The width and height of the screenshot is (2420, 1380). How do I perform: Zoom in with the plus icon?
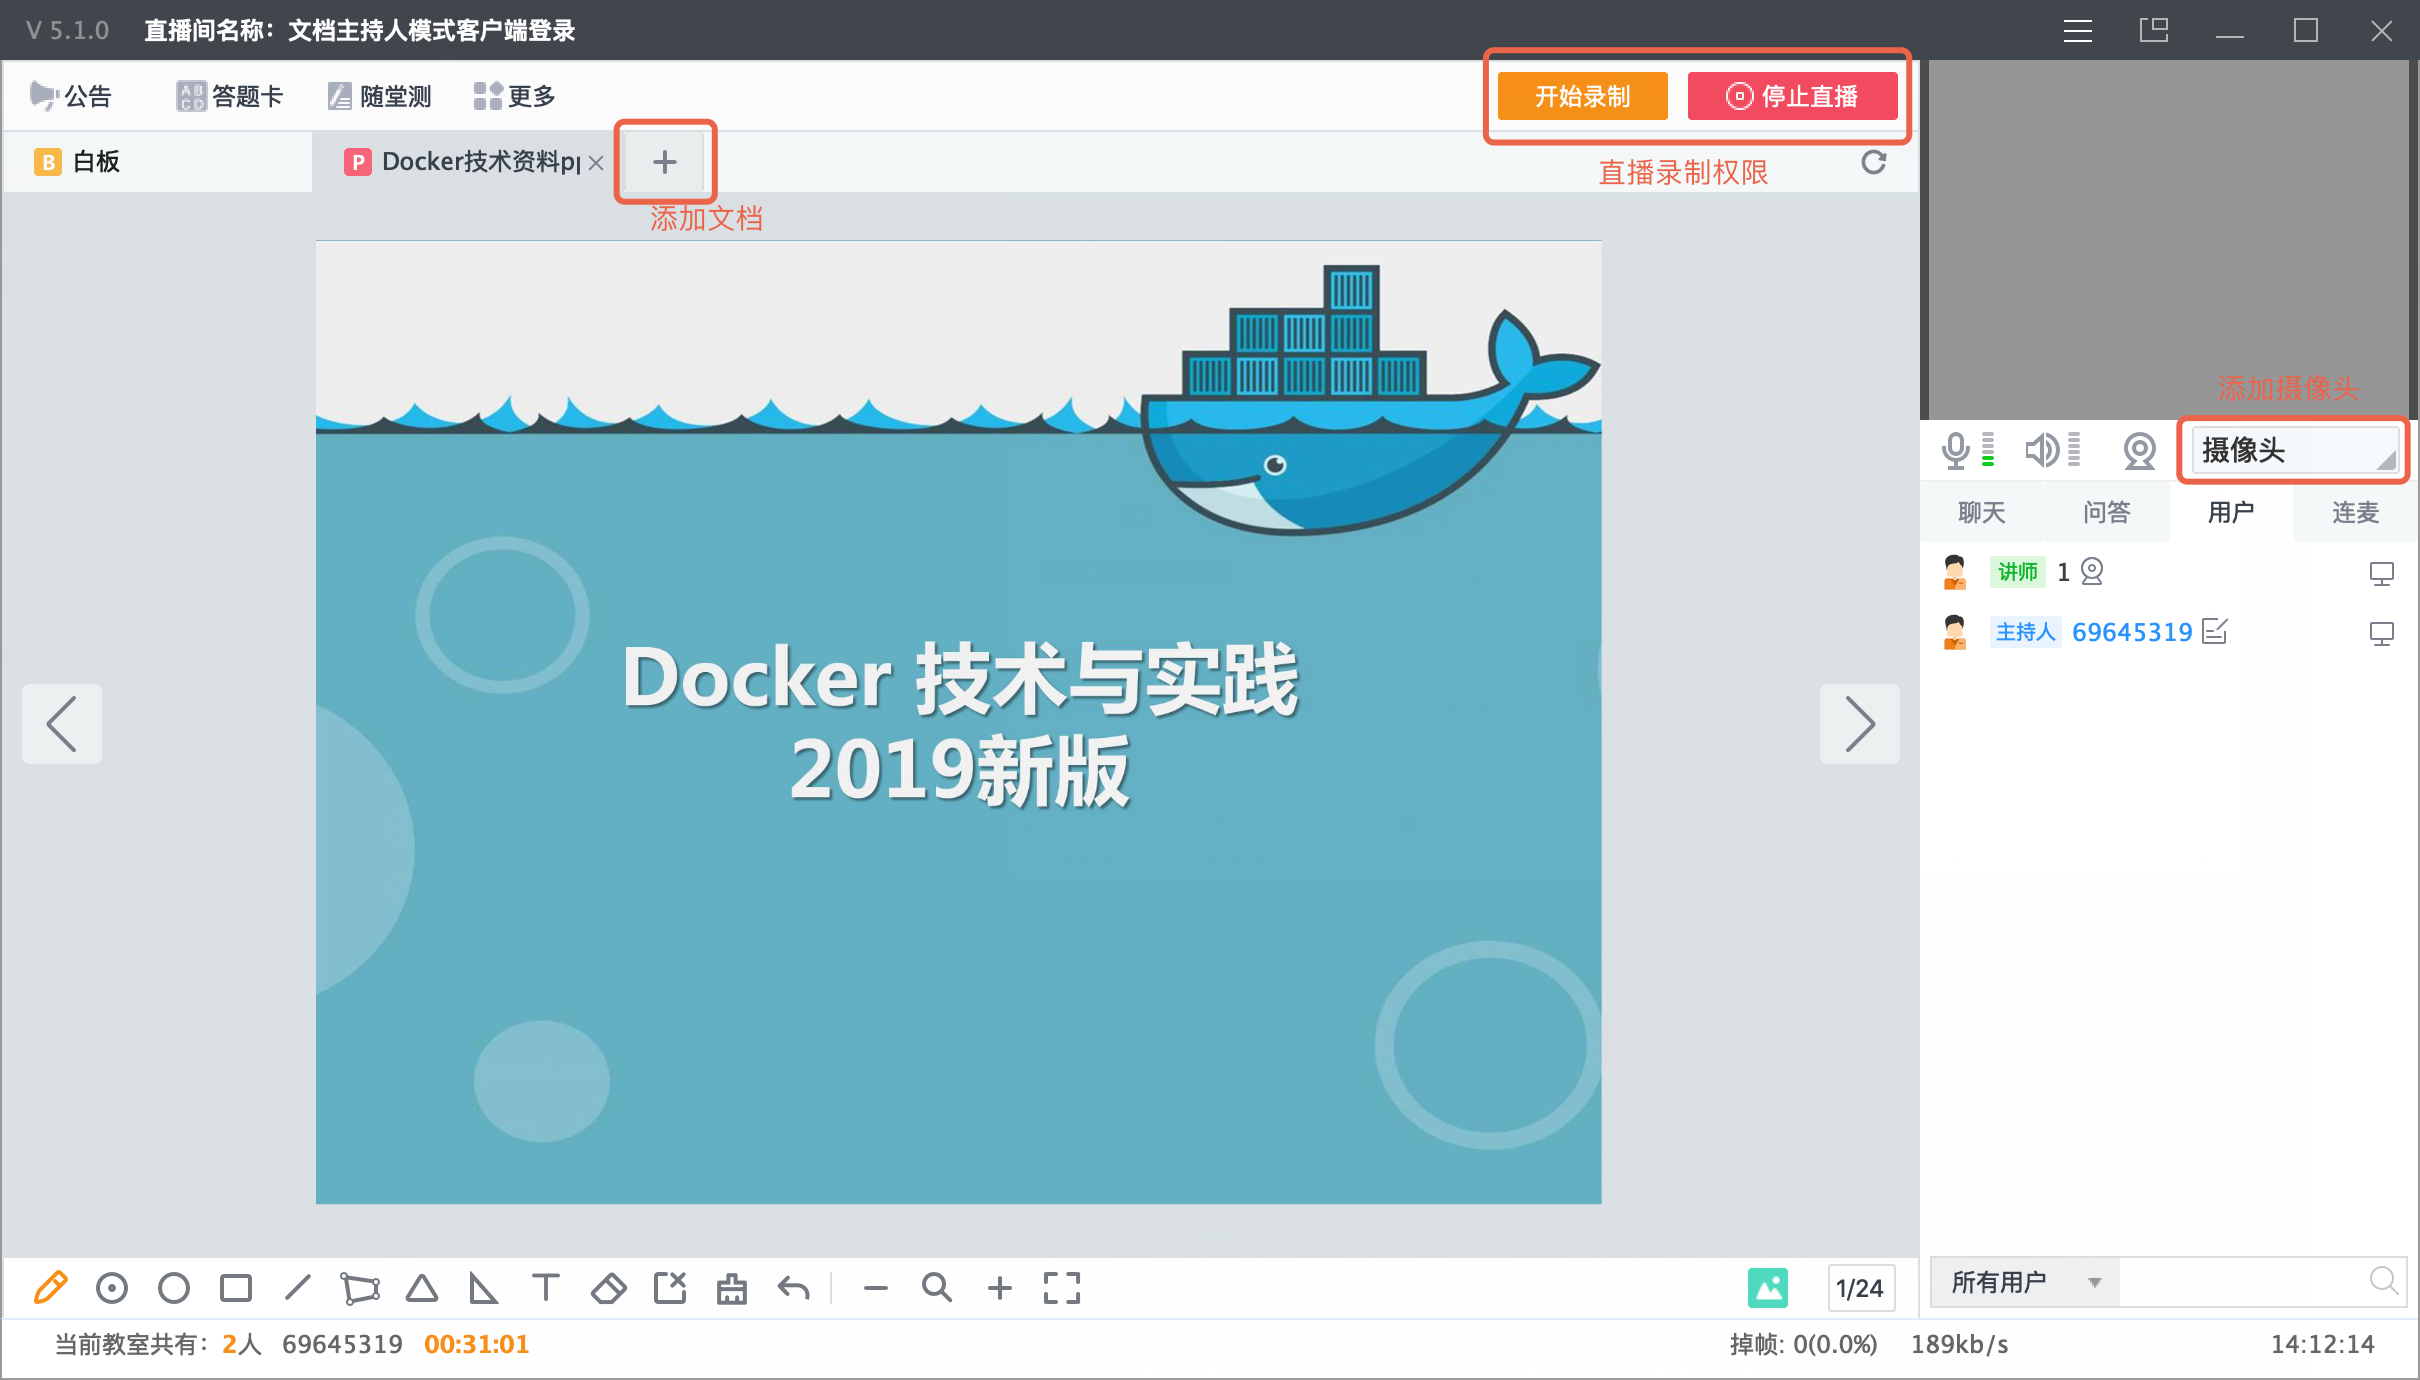tap(1000, 1288)
